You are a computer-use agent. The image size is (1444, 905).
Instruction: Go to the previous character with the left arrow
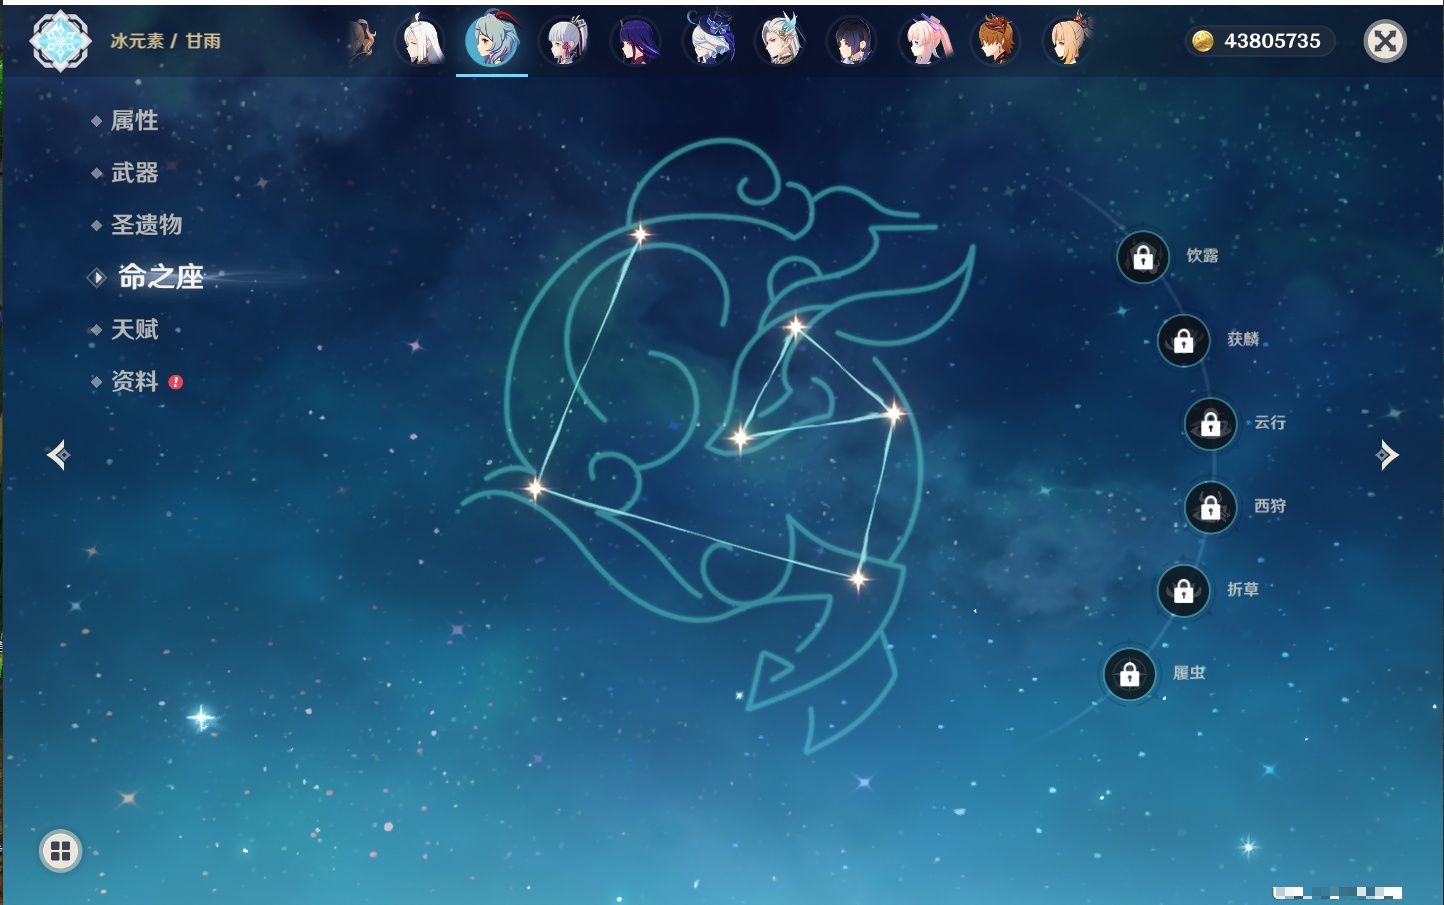pos(58,455)
